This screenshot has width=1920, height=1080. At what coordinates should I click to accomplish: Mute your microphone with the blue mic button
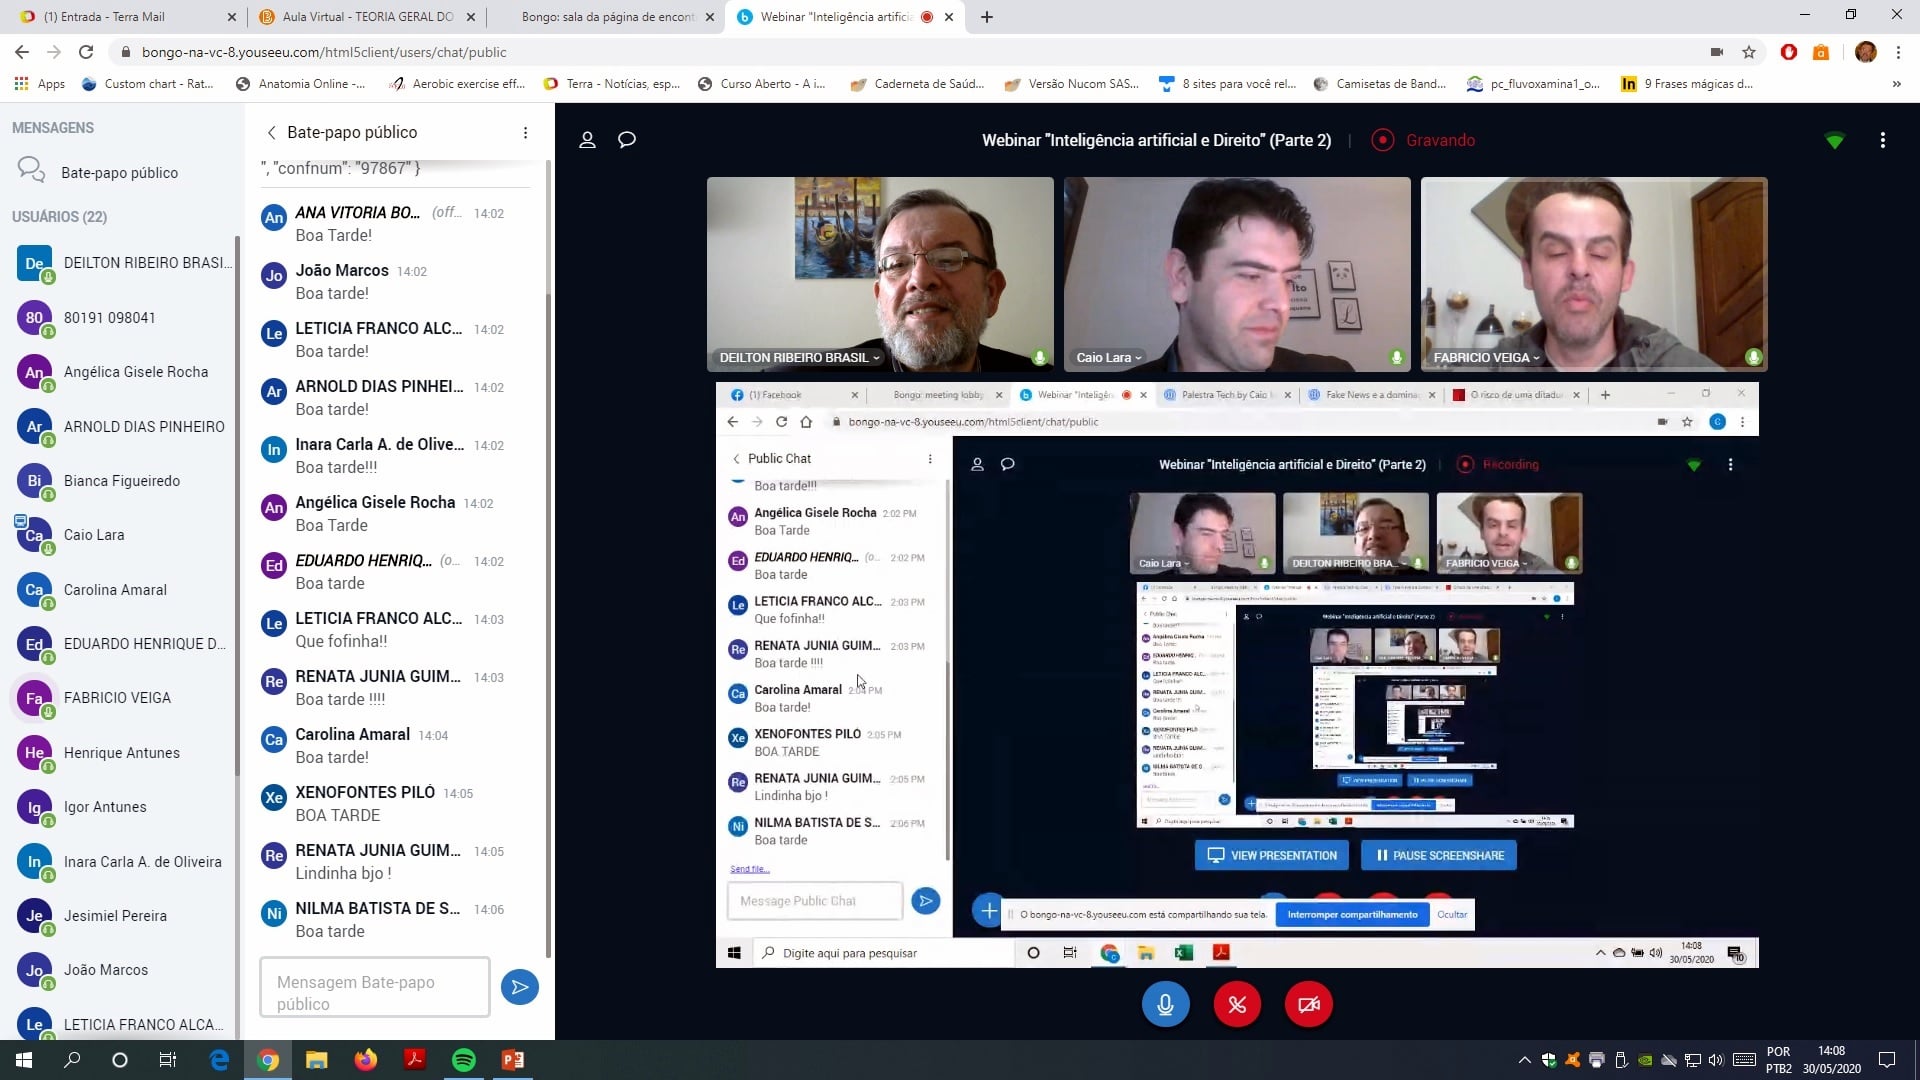(x=1165, y=1004)
